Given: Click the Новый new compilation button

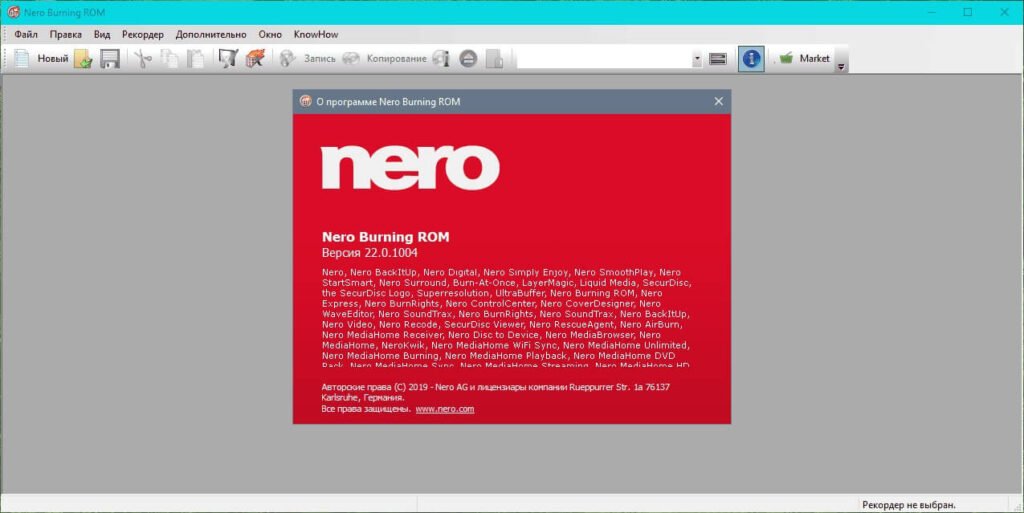Looking at the screenshot, I should click(41, 59).
